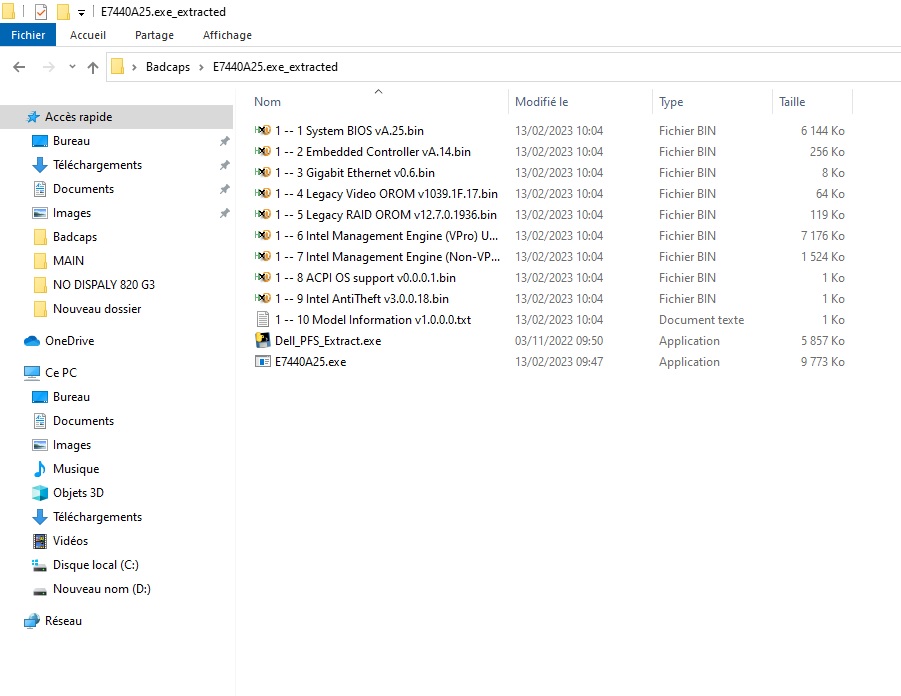Click the new folder quick-access icon

pos(63,11)
